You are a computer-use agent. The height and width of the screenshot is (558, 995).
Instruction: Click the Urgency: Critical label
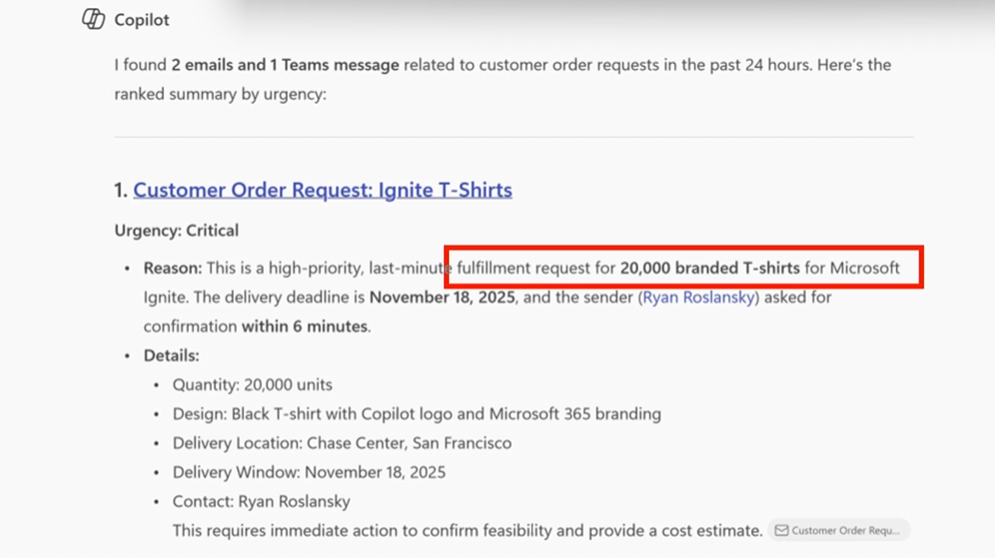pos(176,230)
